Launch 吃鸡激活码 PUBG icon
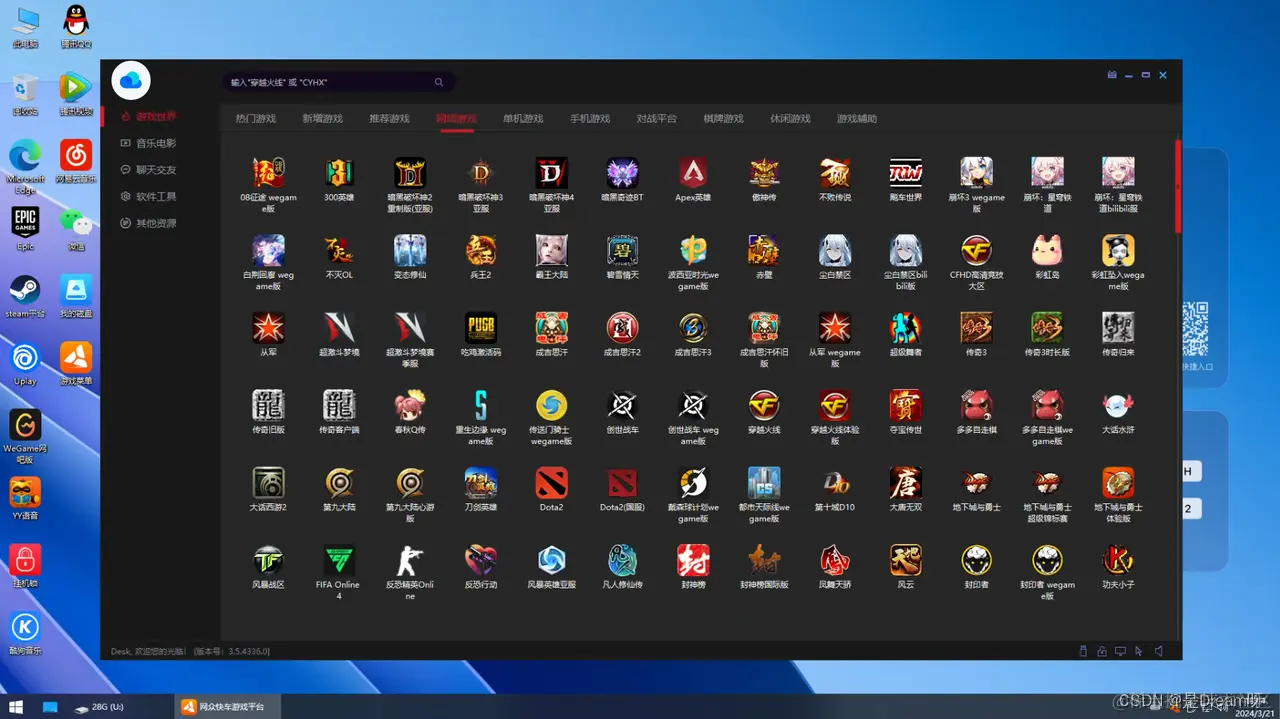The height and width of the screenshot is (719, 1280). [x=481, y=328]
